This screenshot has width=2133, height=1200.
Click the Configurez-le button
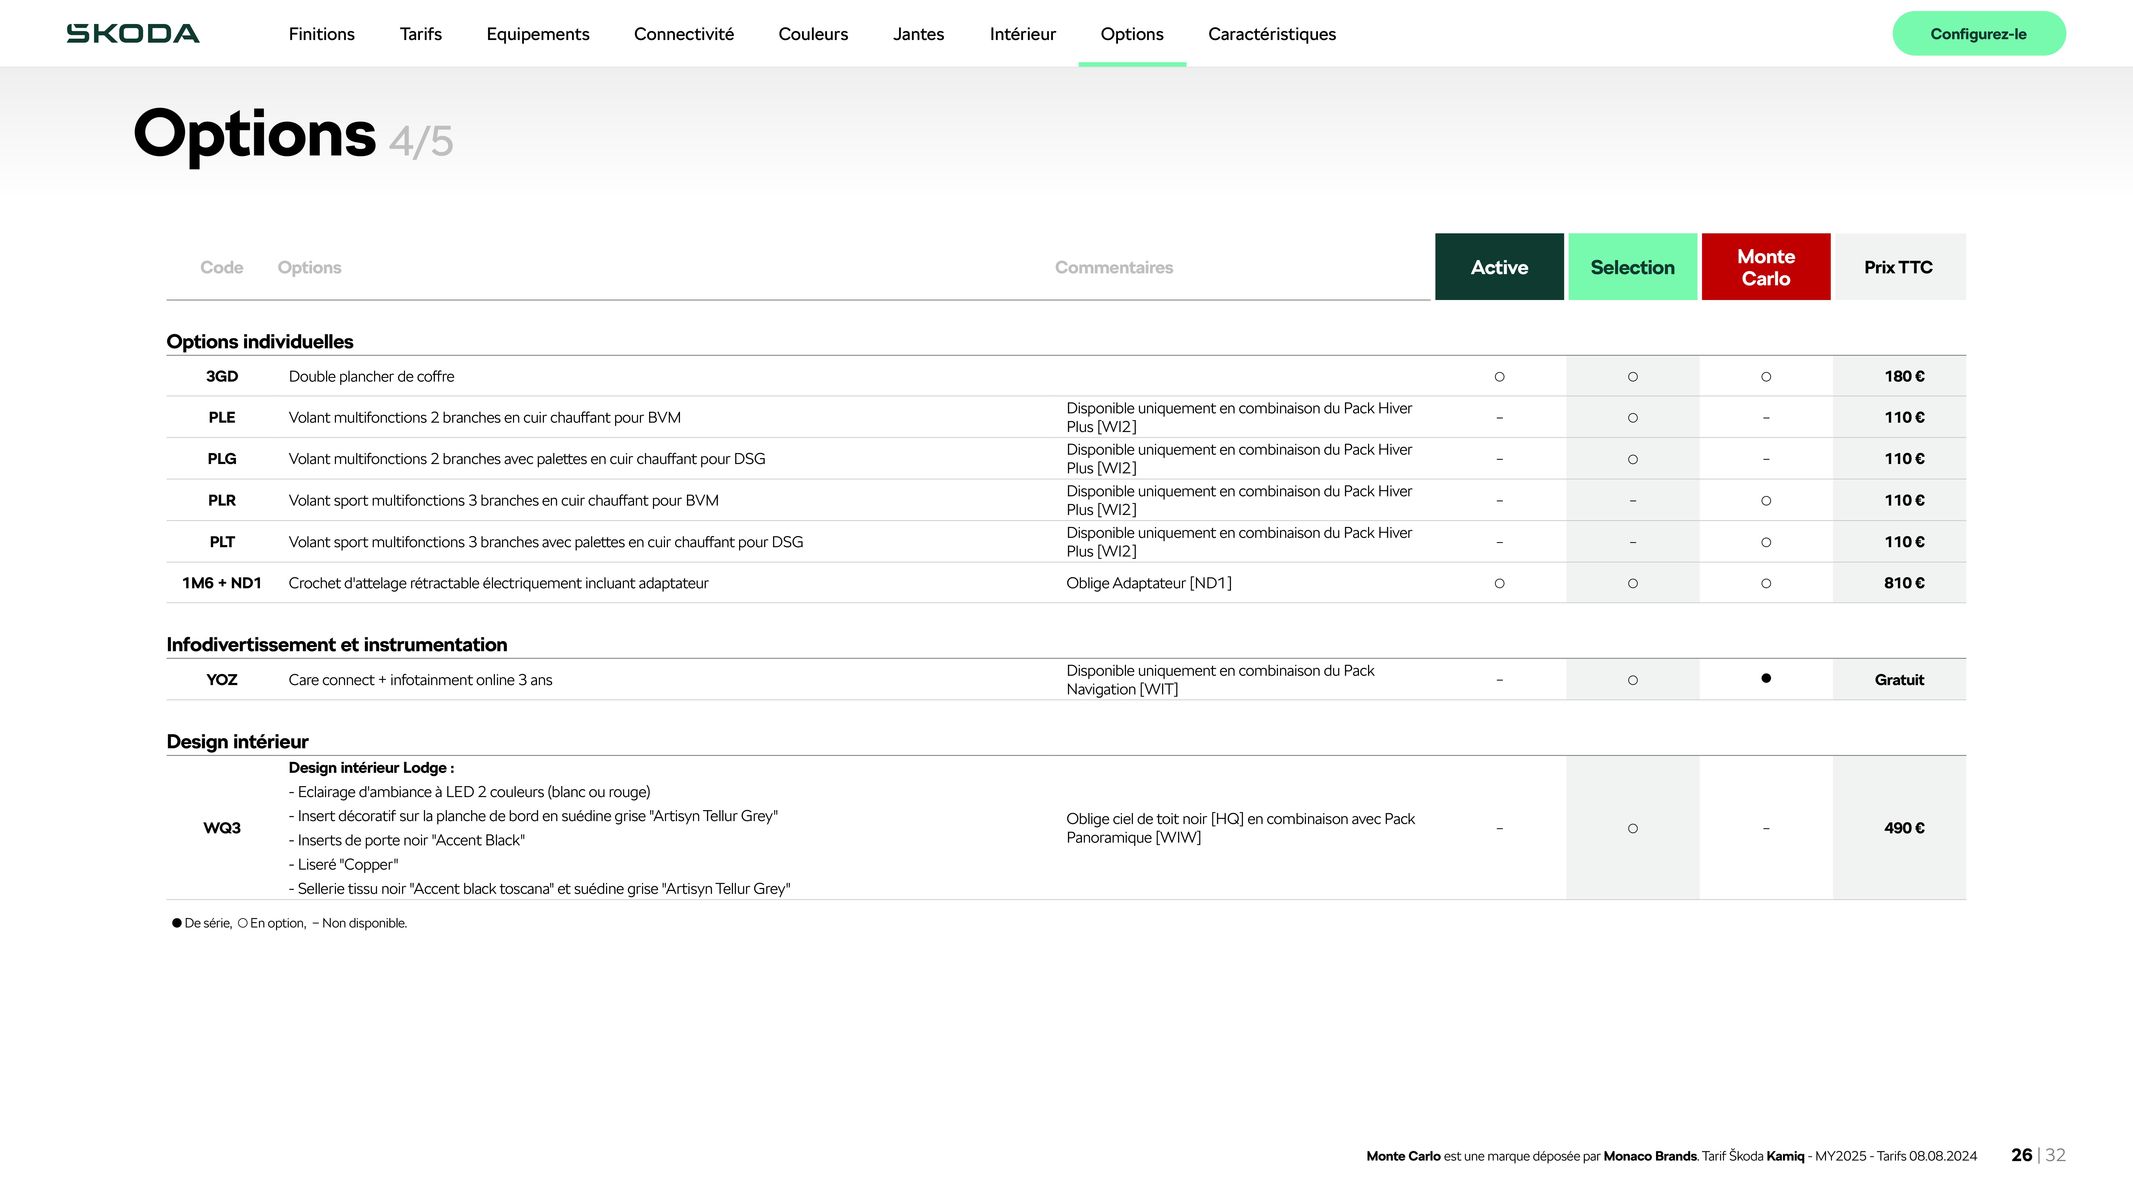click(1979, 34)
